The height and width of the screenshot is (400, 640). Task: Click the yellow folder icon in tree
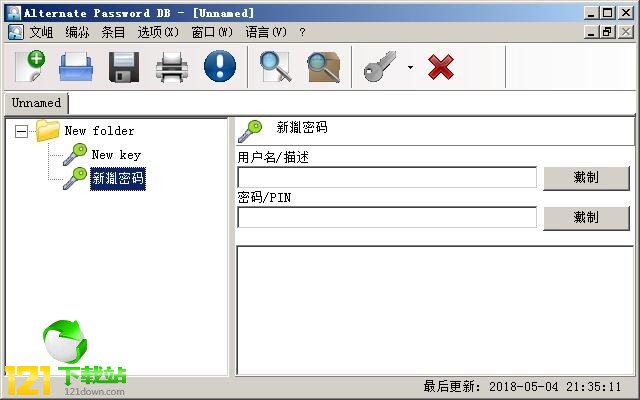coord(48,131)
